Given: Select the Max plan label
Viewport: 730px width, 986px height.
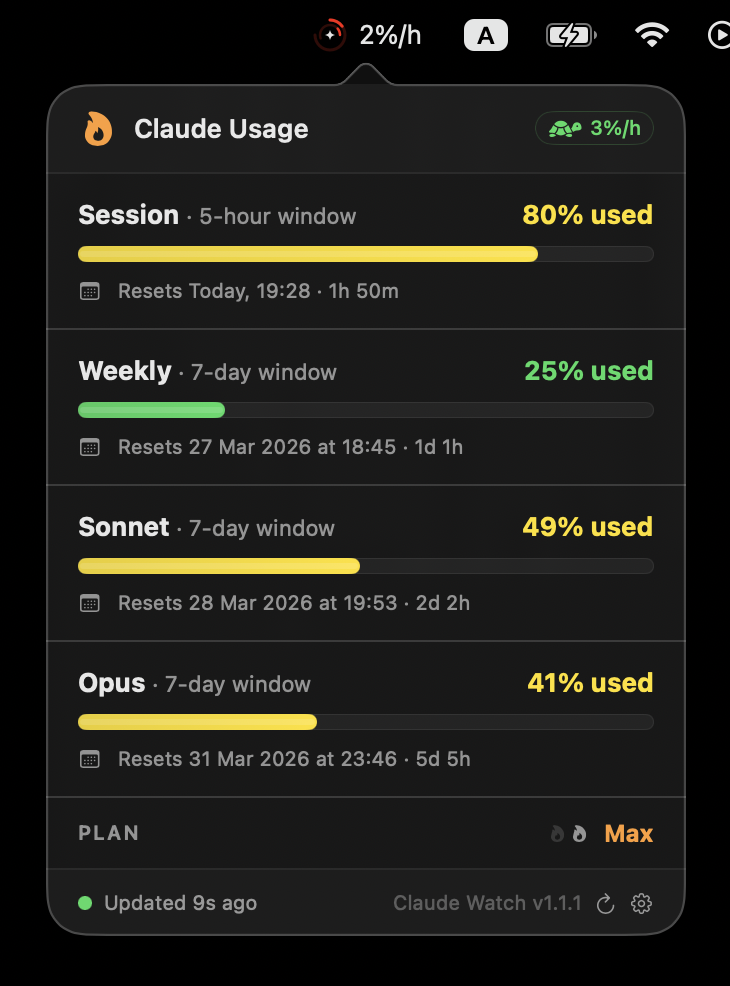Looking at the screenshot, I should tap(628, 833).
